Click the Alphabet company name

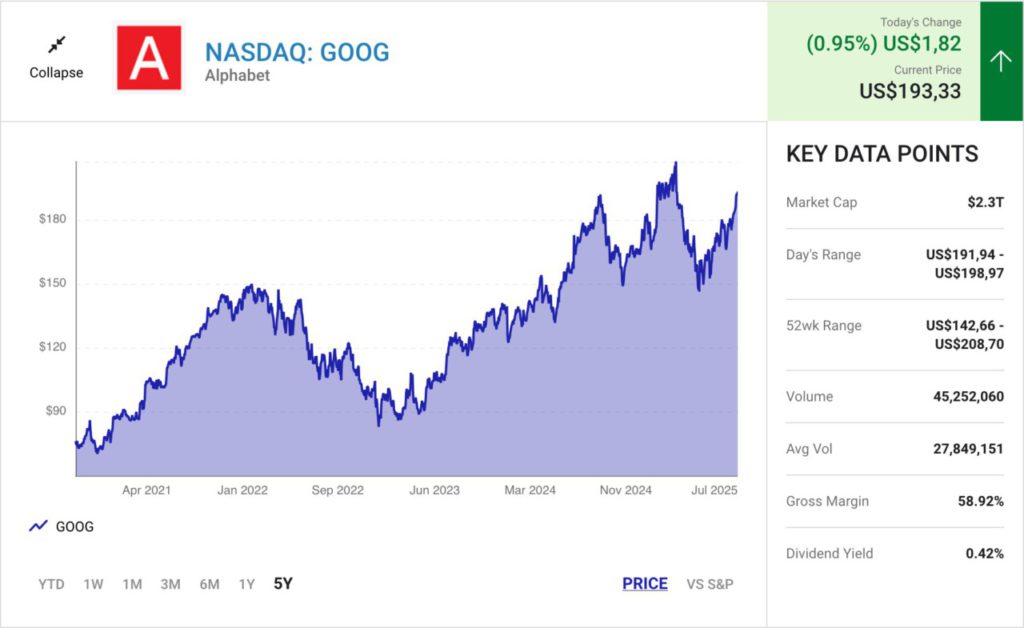pyautogui.click(x=237, y=76)
